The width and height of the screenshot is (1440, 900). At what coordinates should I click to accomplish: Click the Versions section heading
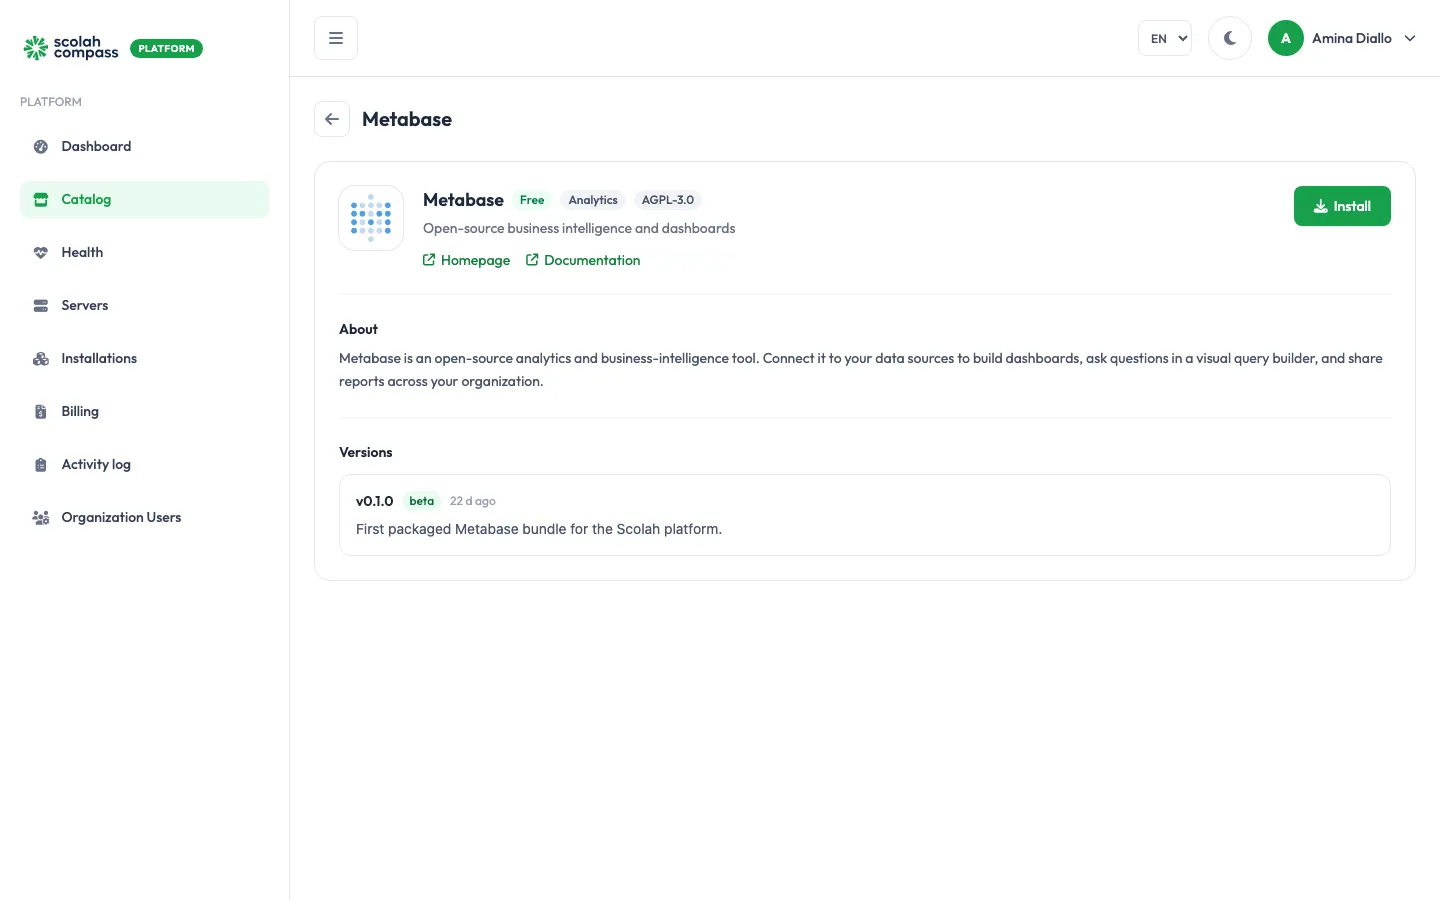click(366, 452)
